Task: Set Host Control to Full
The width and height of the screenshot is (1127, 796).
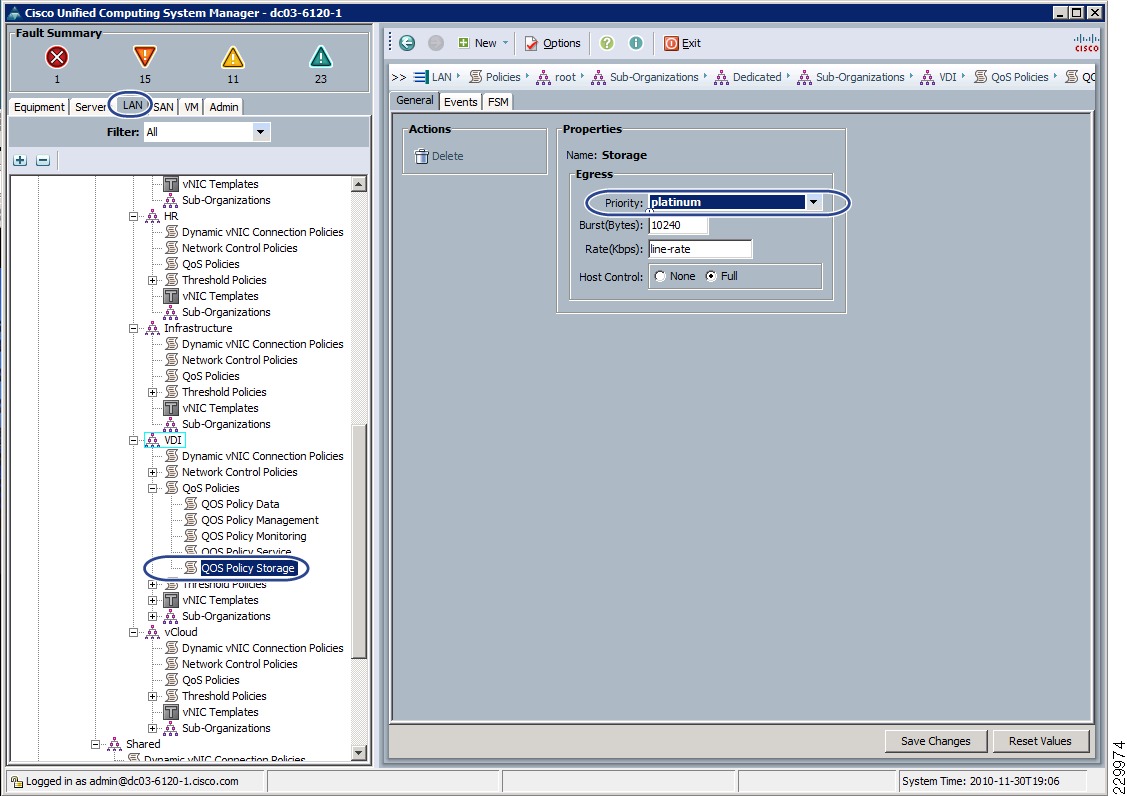Action: coord(711,276)
